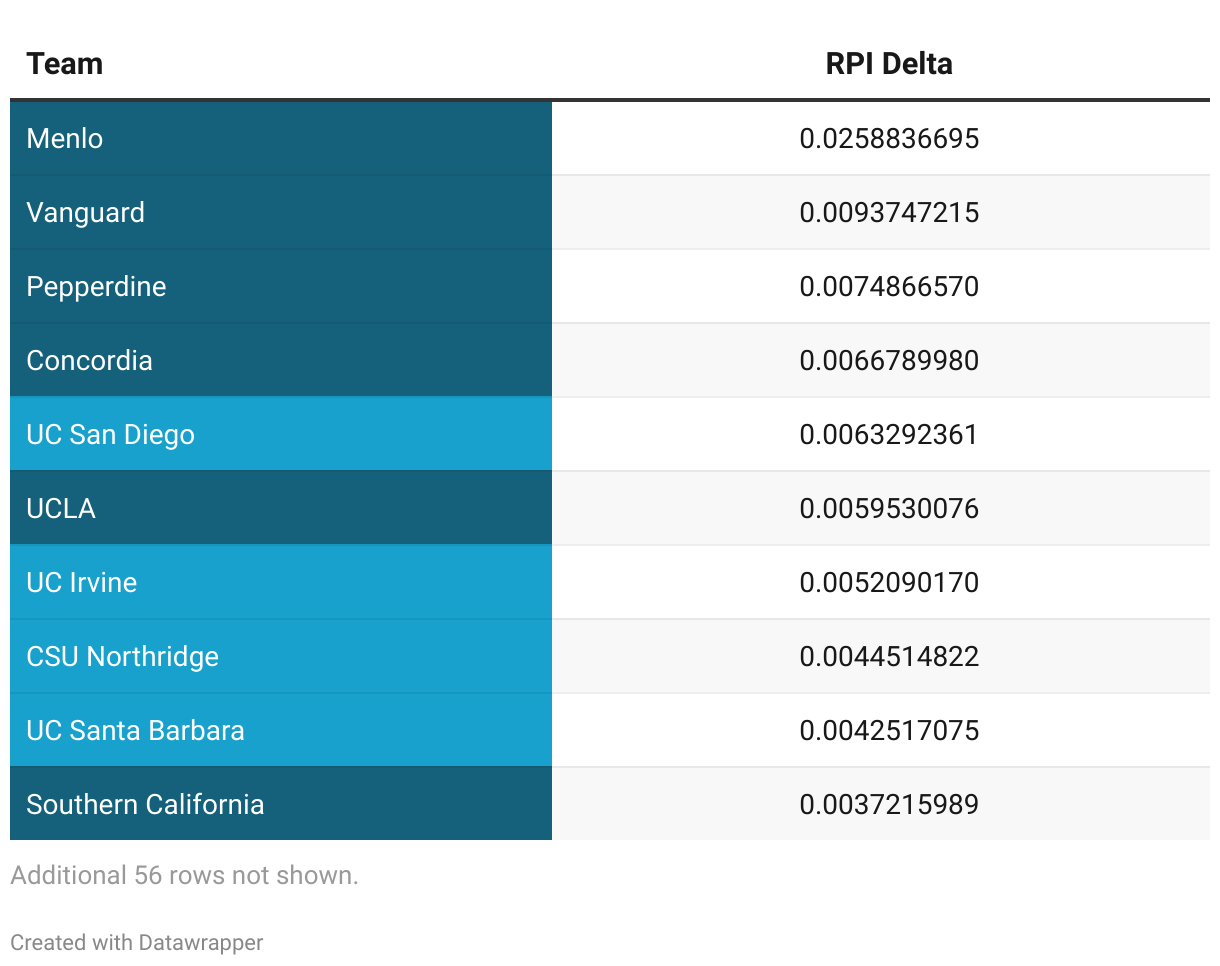Select the CSU Northridge cell
1220x966 pixels.
281,656
